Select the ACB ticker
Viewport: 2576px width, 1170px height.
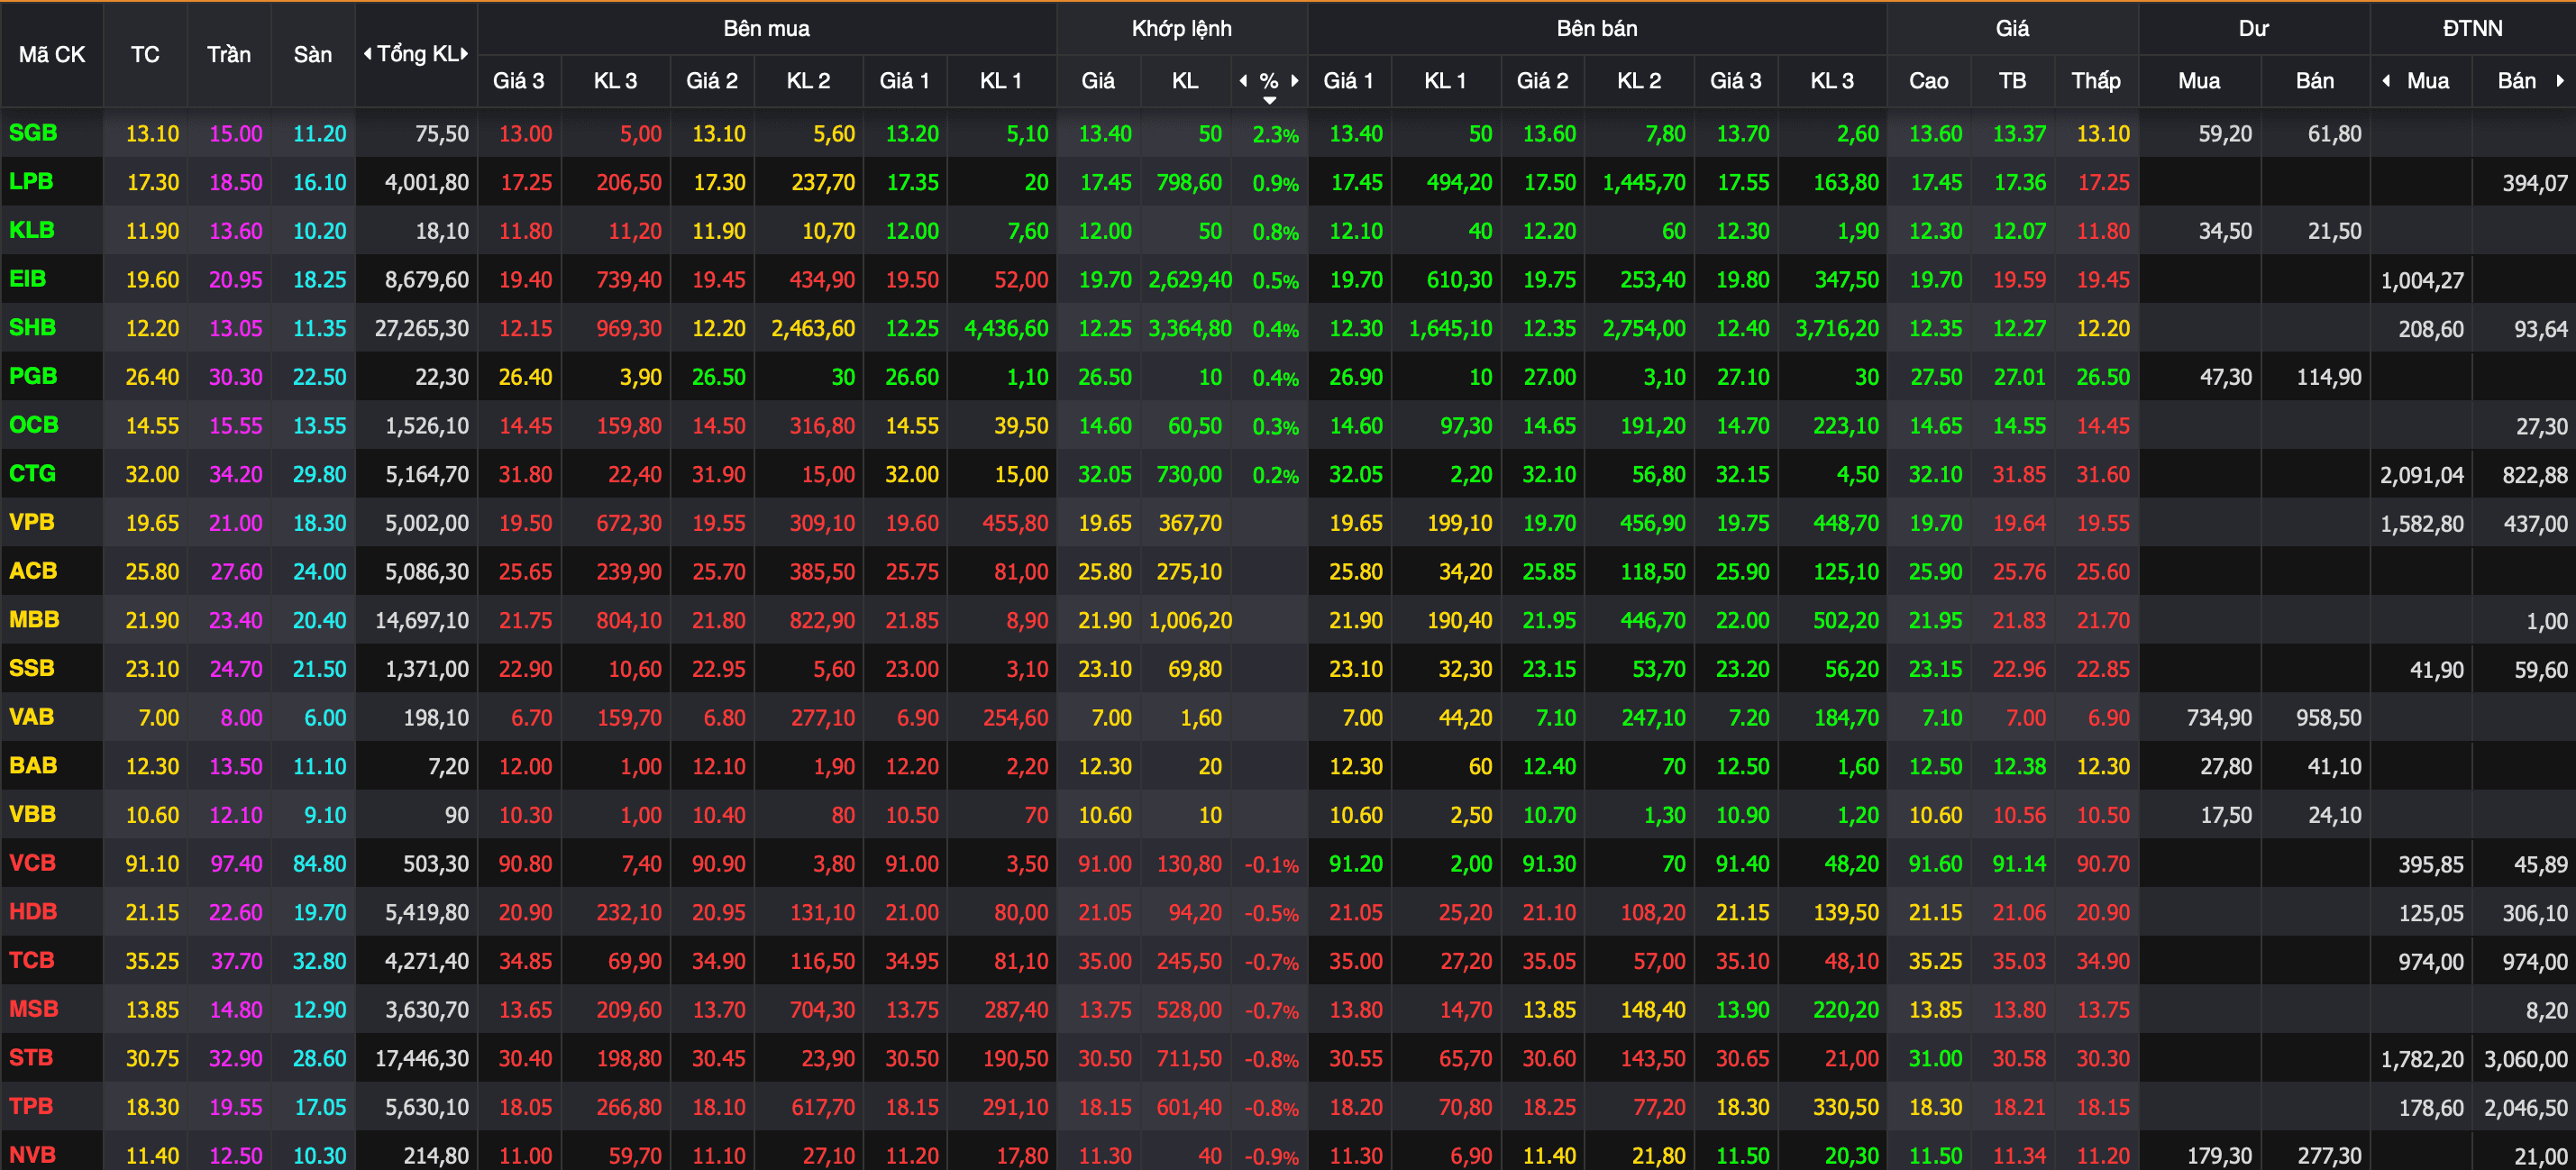(x=33, y=571)
